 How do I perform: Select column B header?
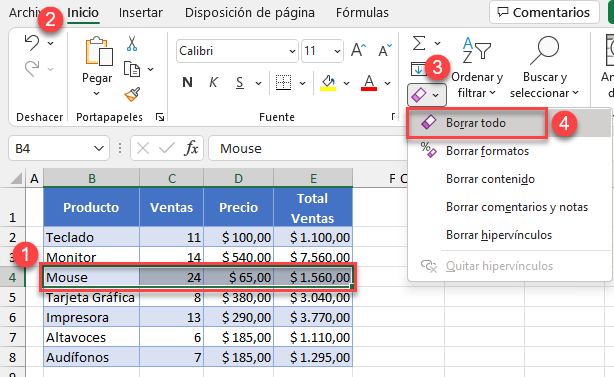coord(92,179)
